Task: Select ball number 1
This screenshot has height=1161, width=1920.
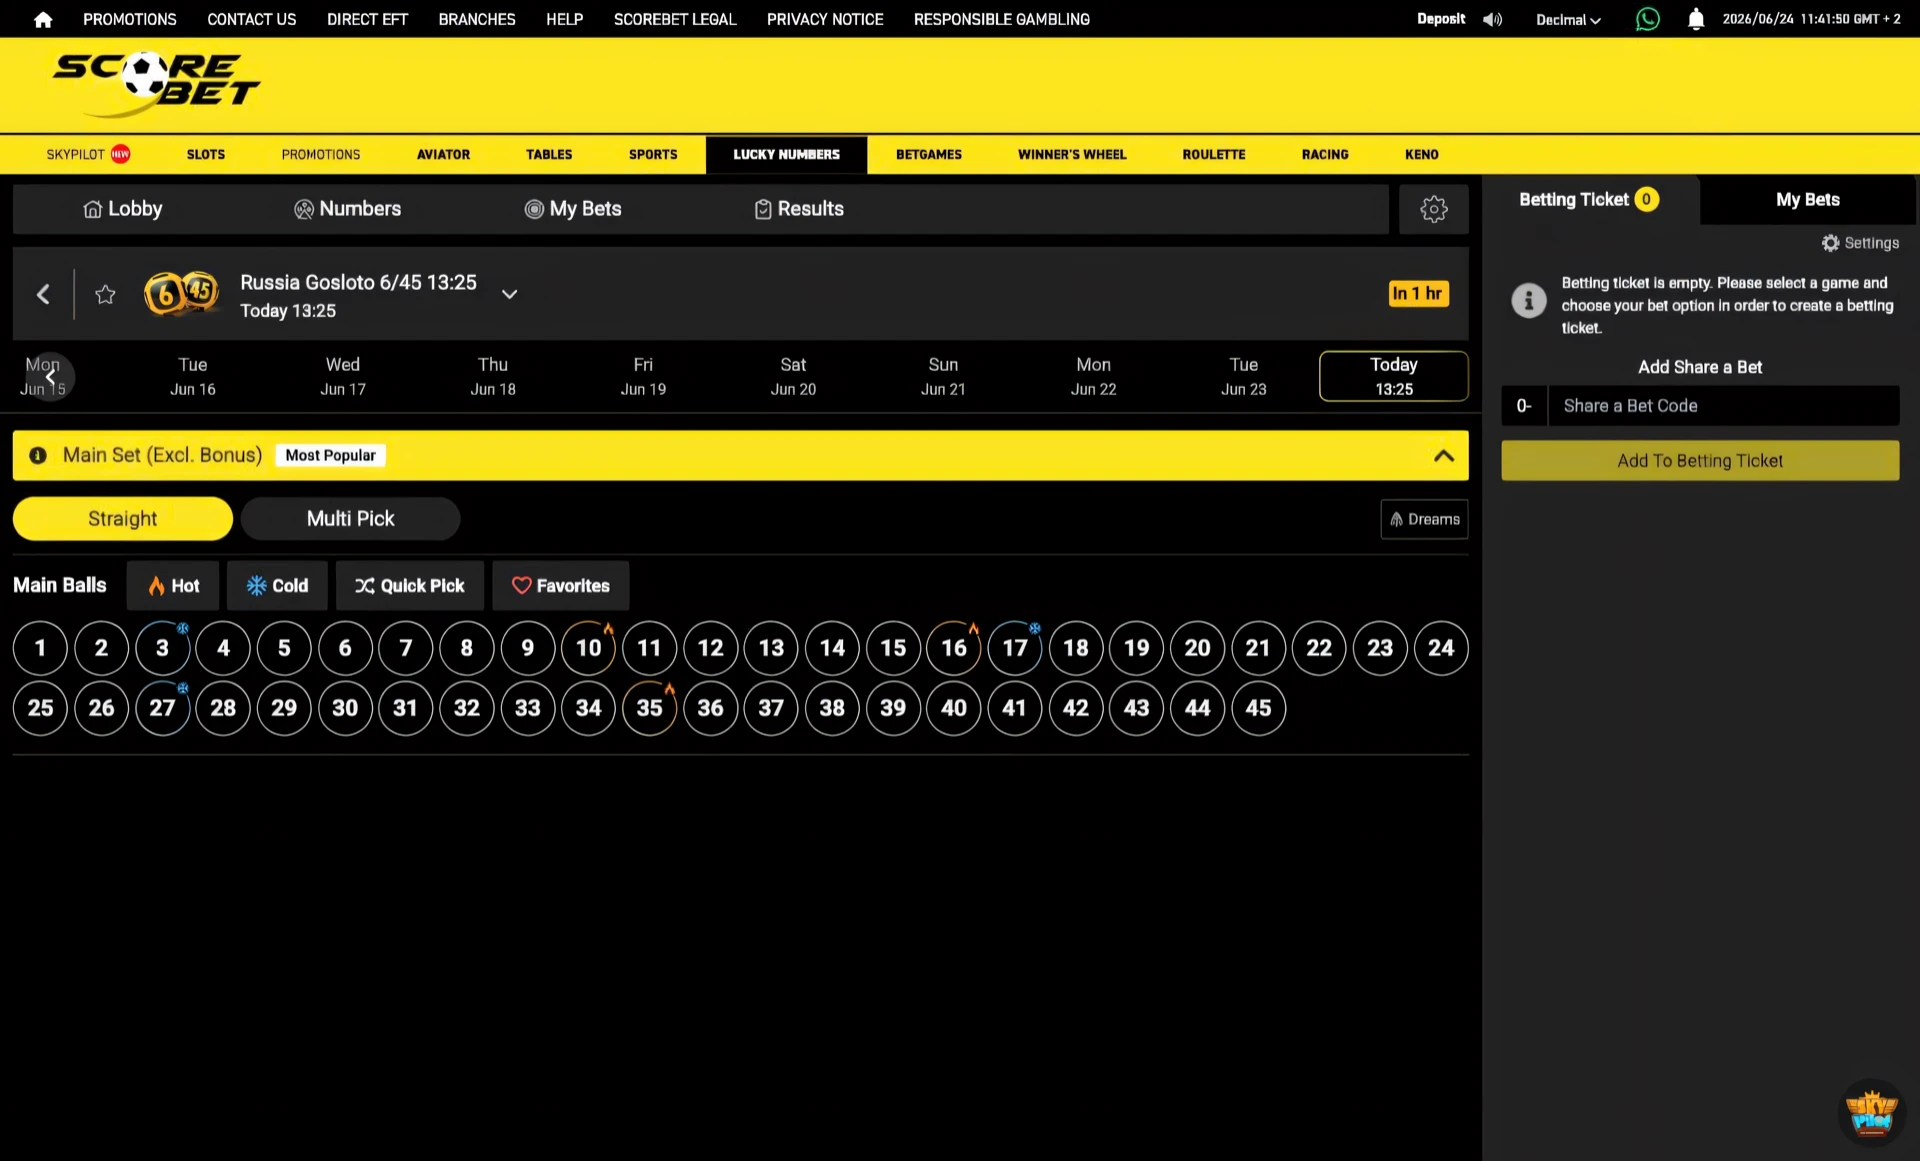Action: (40, 648)
